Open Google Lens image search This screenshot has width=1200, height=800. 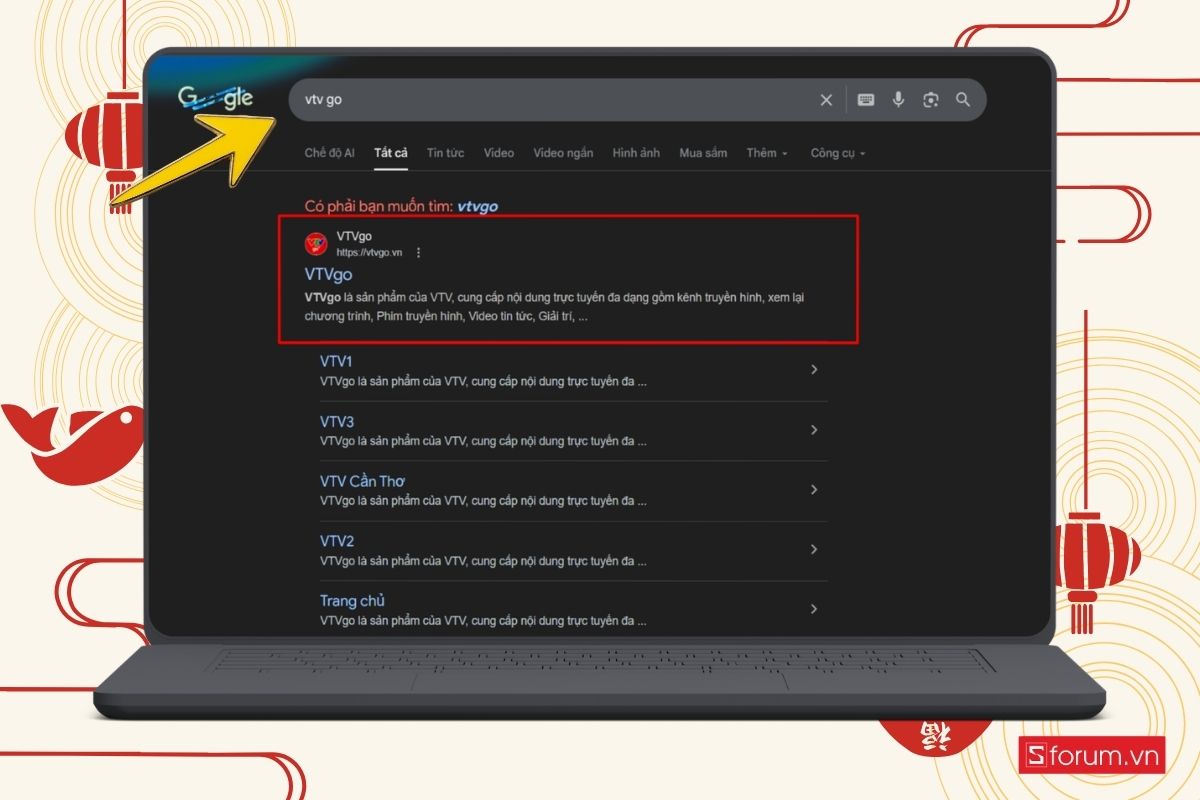coord(931,99)
